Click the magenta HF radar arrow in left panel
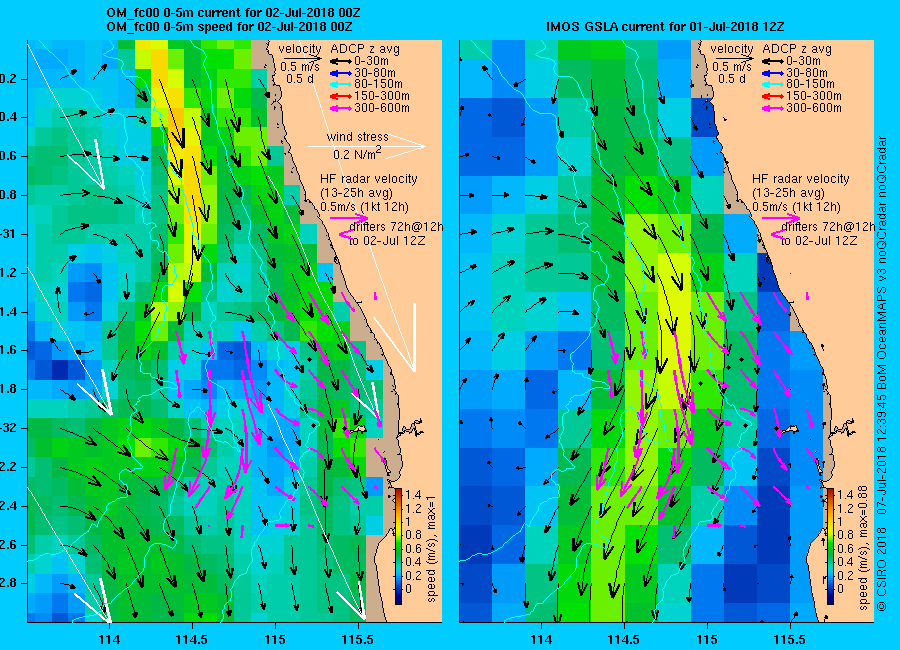This screenshot has width=900, height=650. (349, 218)
